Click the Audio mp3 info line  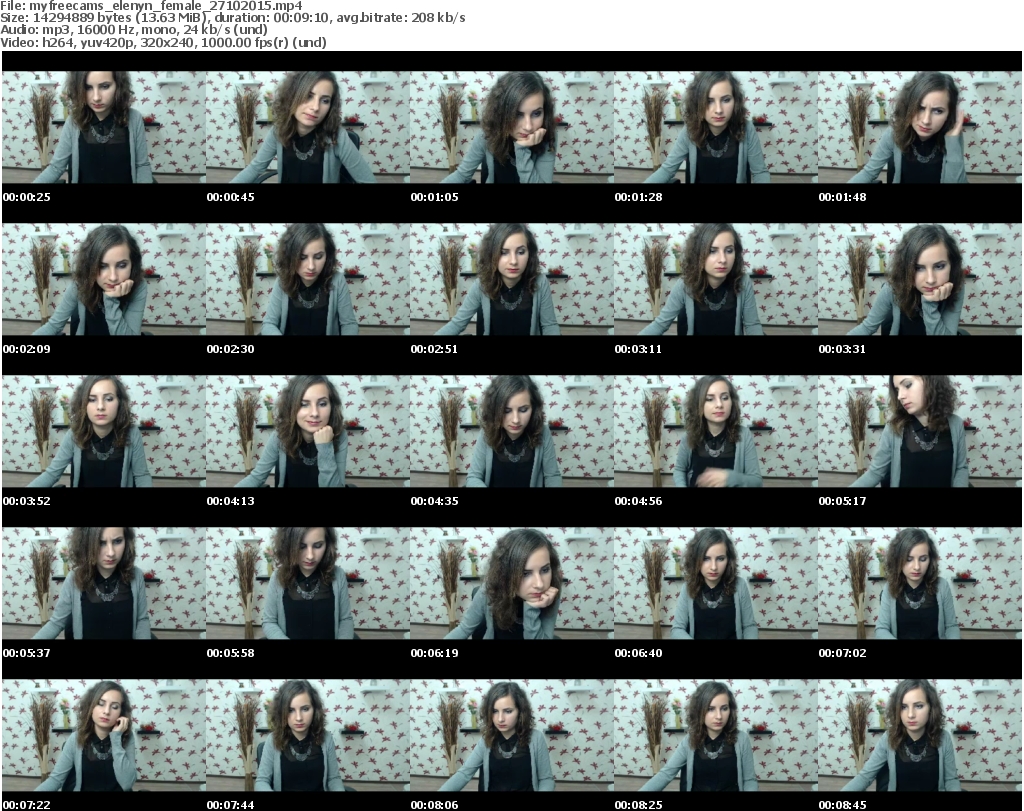134,30
